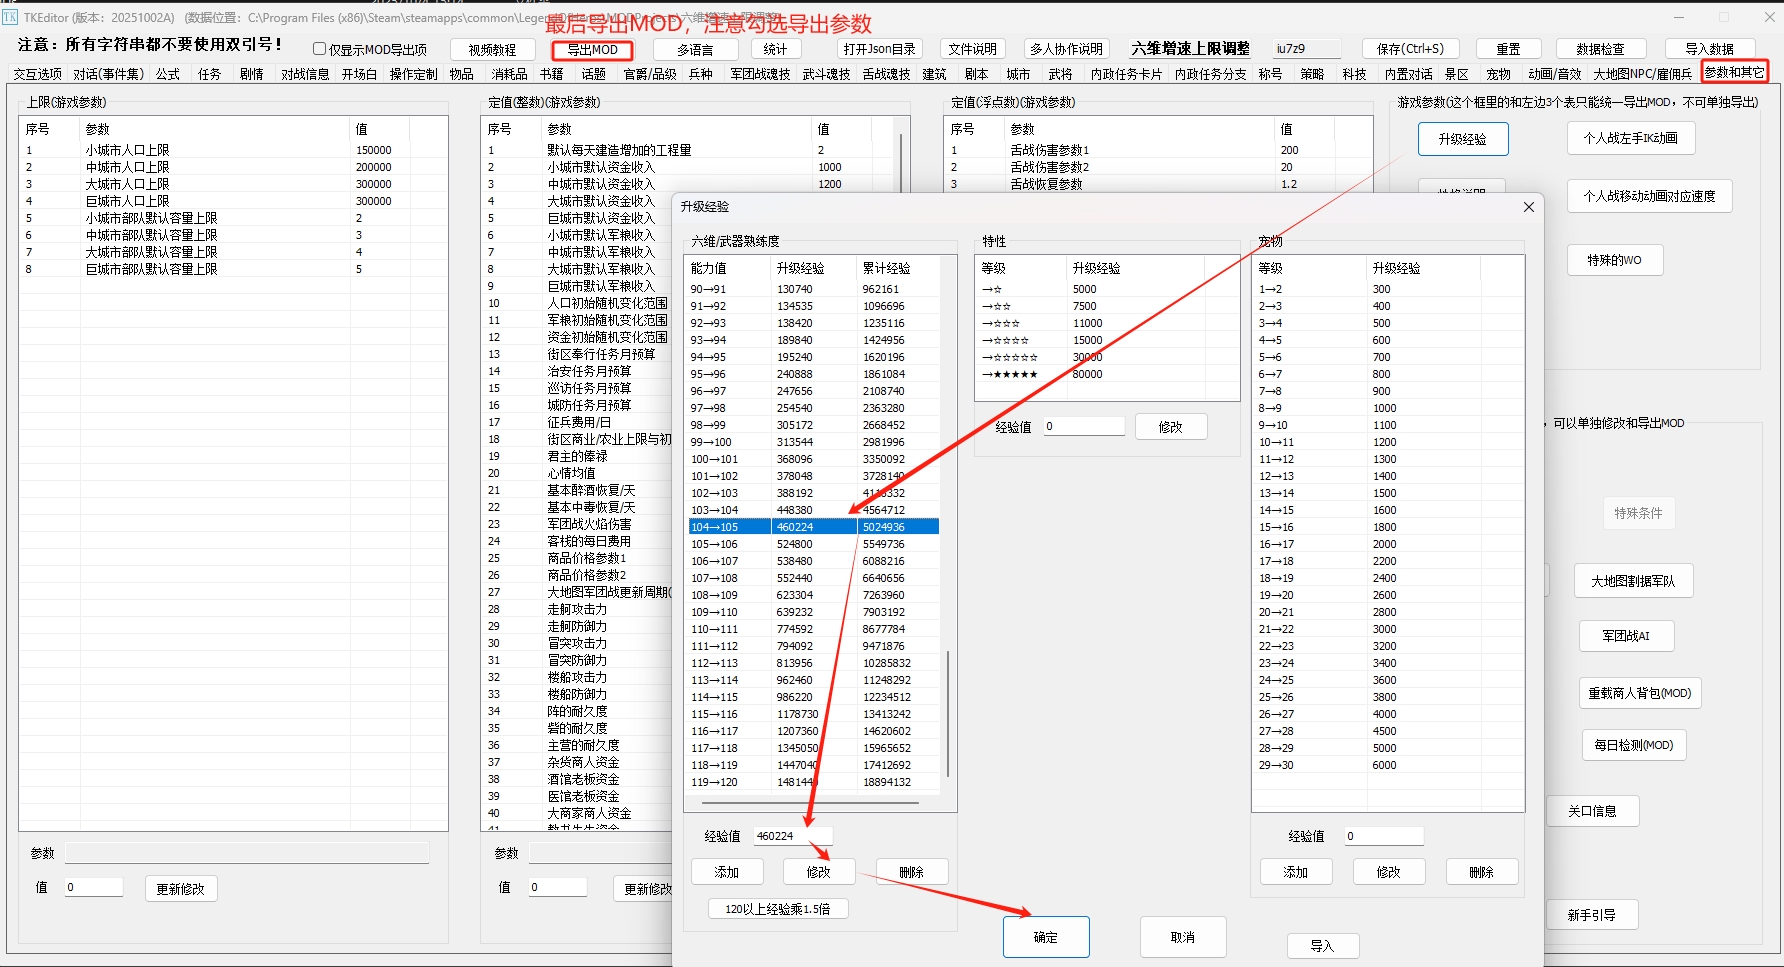The image size is (1784, 967).
Task: Click the 导出MOD button
Action: click(x=592, y=49)
